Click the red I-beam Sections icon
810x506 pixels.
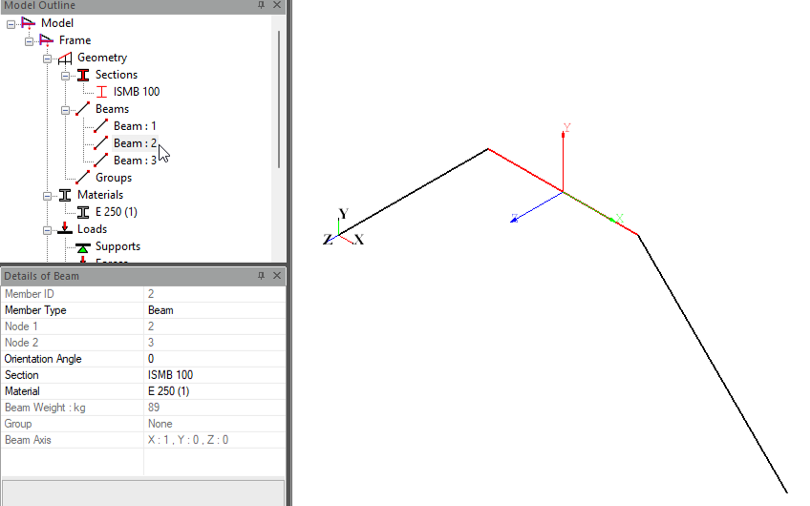coord(83,75)
